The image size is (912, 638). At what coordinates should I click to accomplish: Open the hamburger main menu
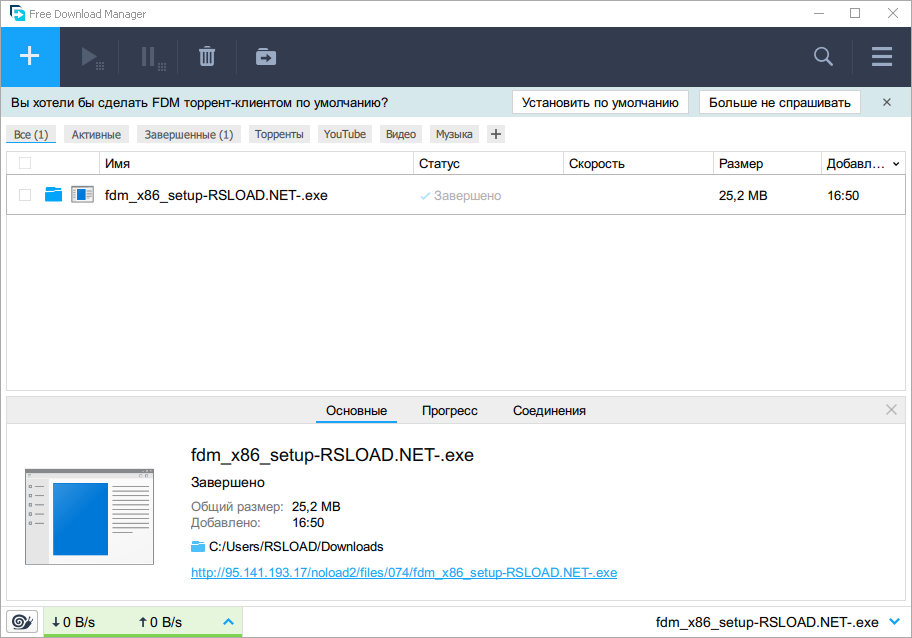tap(882, 56)
